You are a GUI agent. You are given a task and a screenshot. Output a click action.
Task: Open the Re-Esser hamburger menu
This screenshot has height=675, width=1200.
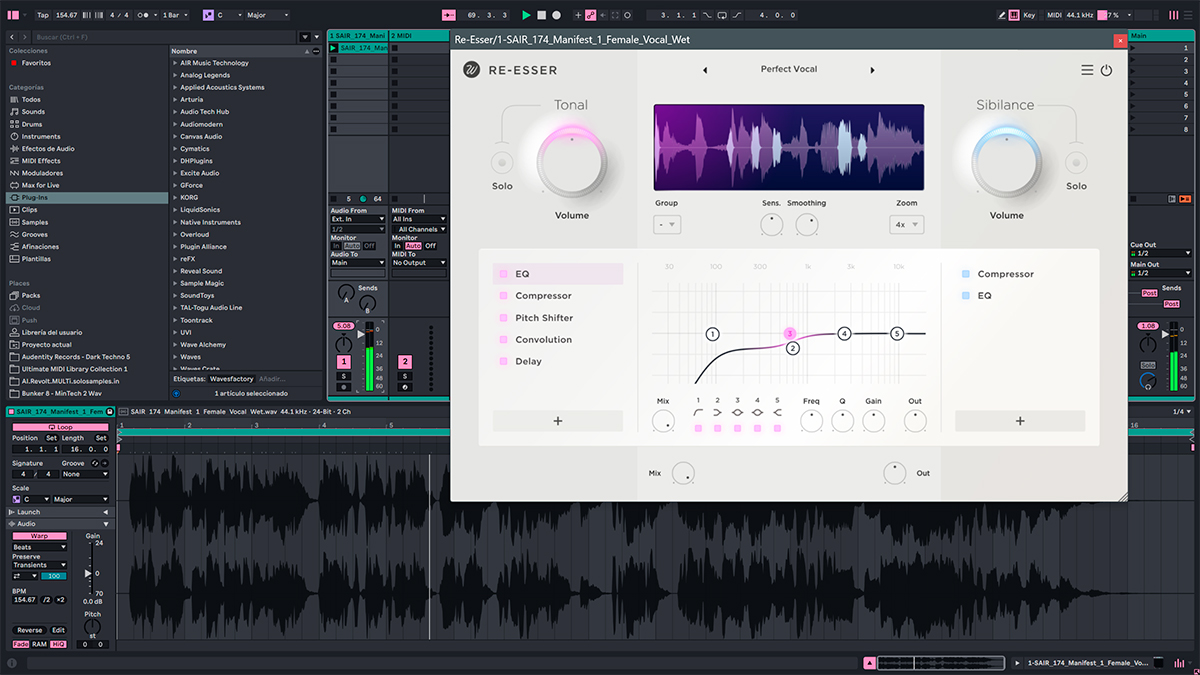pyautogui.click(x=1087, y=70)
